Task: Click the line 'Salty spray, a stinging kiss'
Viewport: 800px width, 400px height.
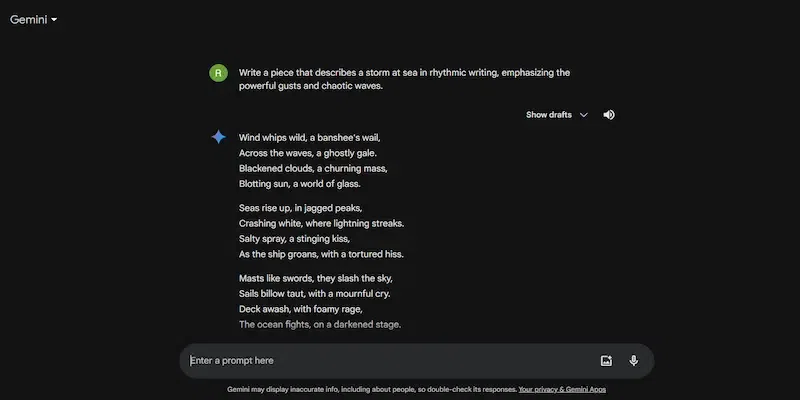Action: 294,239
